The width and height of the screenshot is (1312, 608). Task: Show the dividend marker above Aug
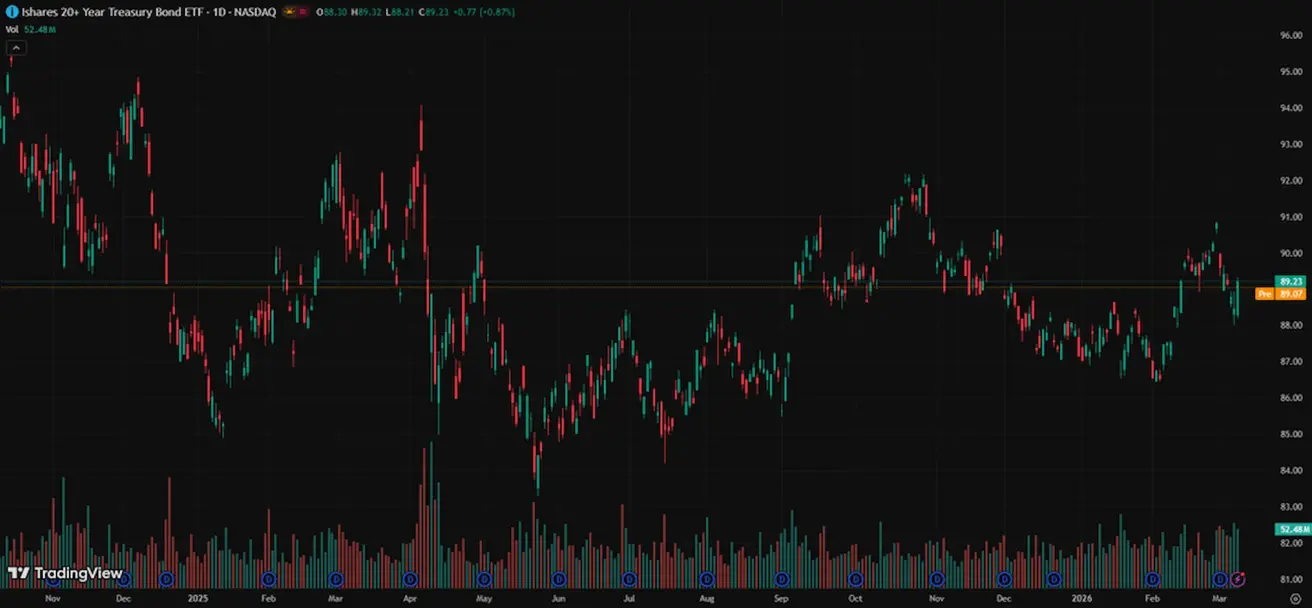707,579
